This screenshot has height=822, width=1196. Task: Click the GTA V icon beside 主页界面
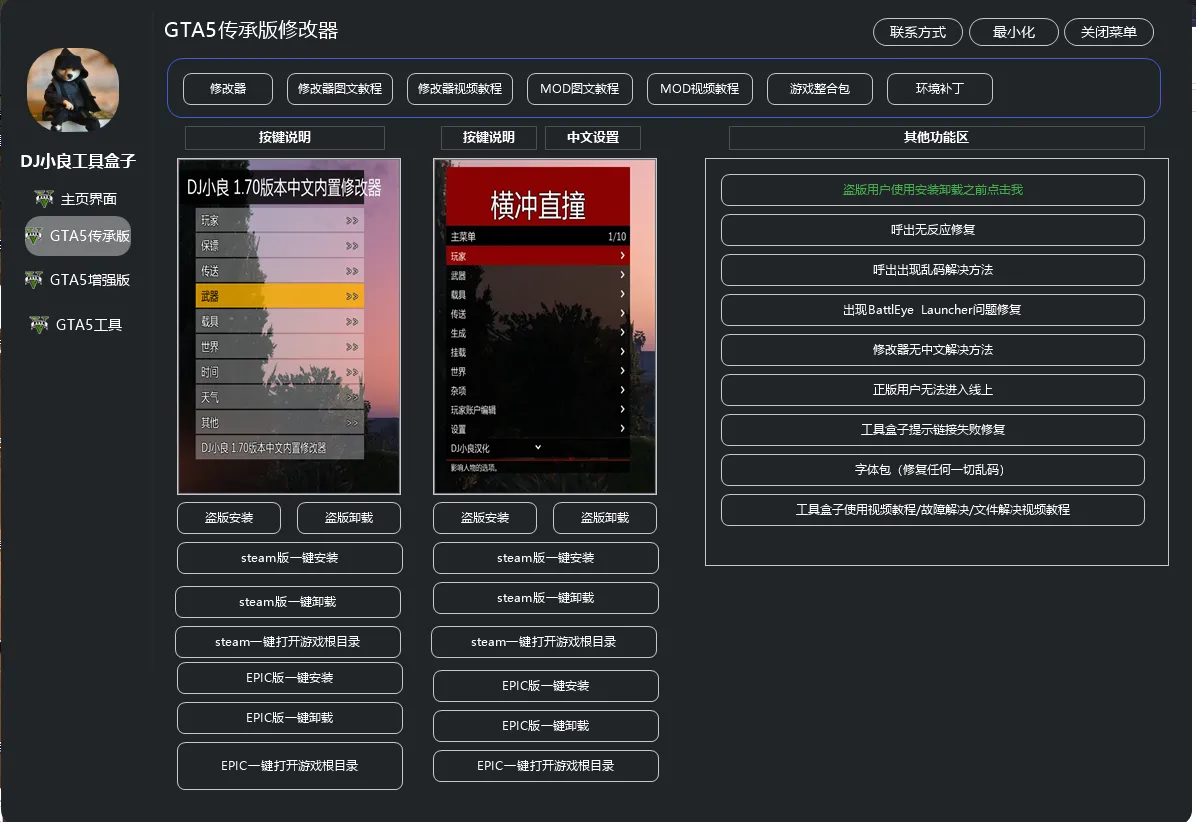tap(43, 199)
